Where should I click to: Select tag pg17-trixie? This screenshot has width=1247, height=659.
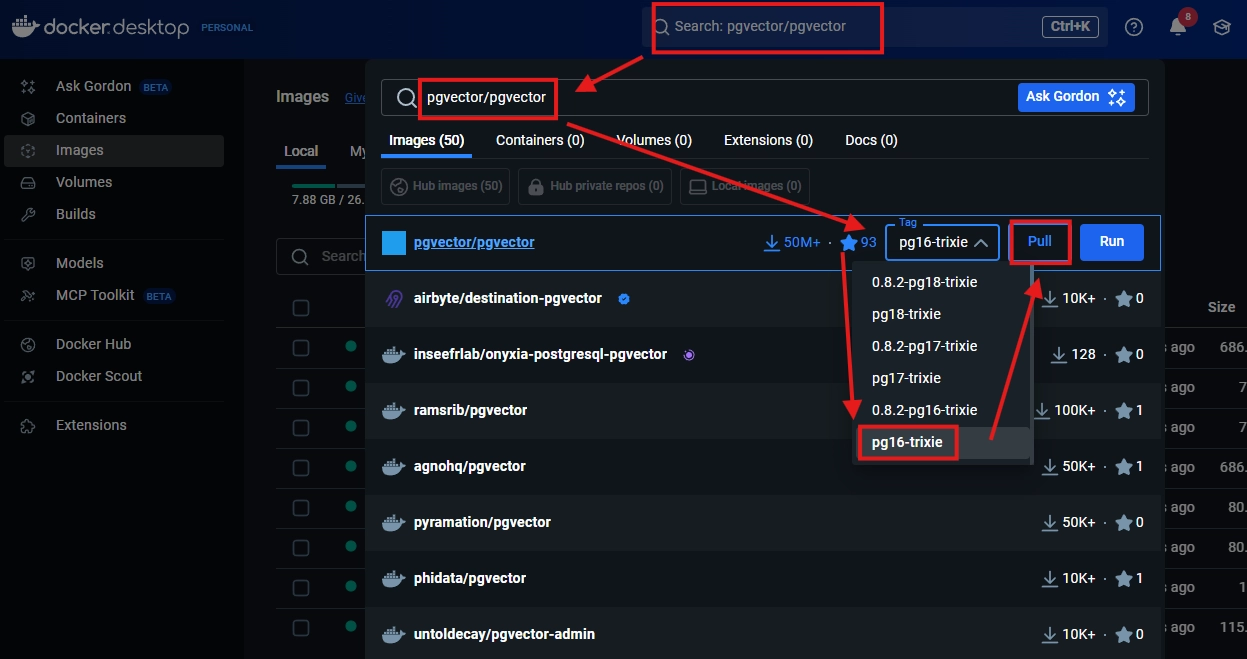[x=941, y=378]
